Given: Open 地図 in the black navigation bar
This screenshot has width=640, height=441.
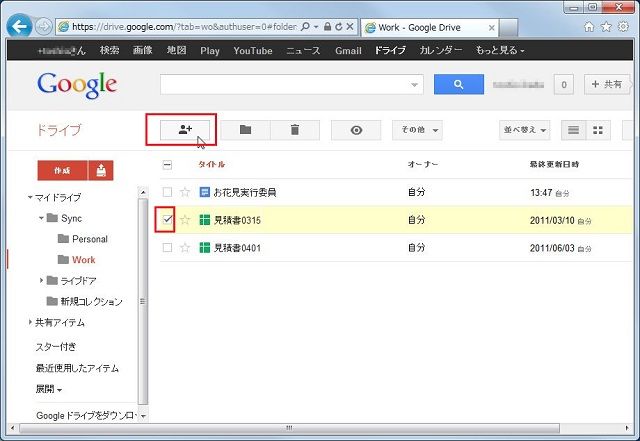Looking at the screenshot, I should click(x=176, y=50).
